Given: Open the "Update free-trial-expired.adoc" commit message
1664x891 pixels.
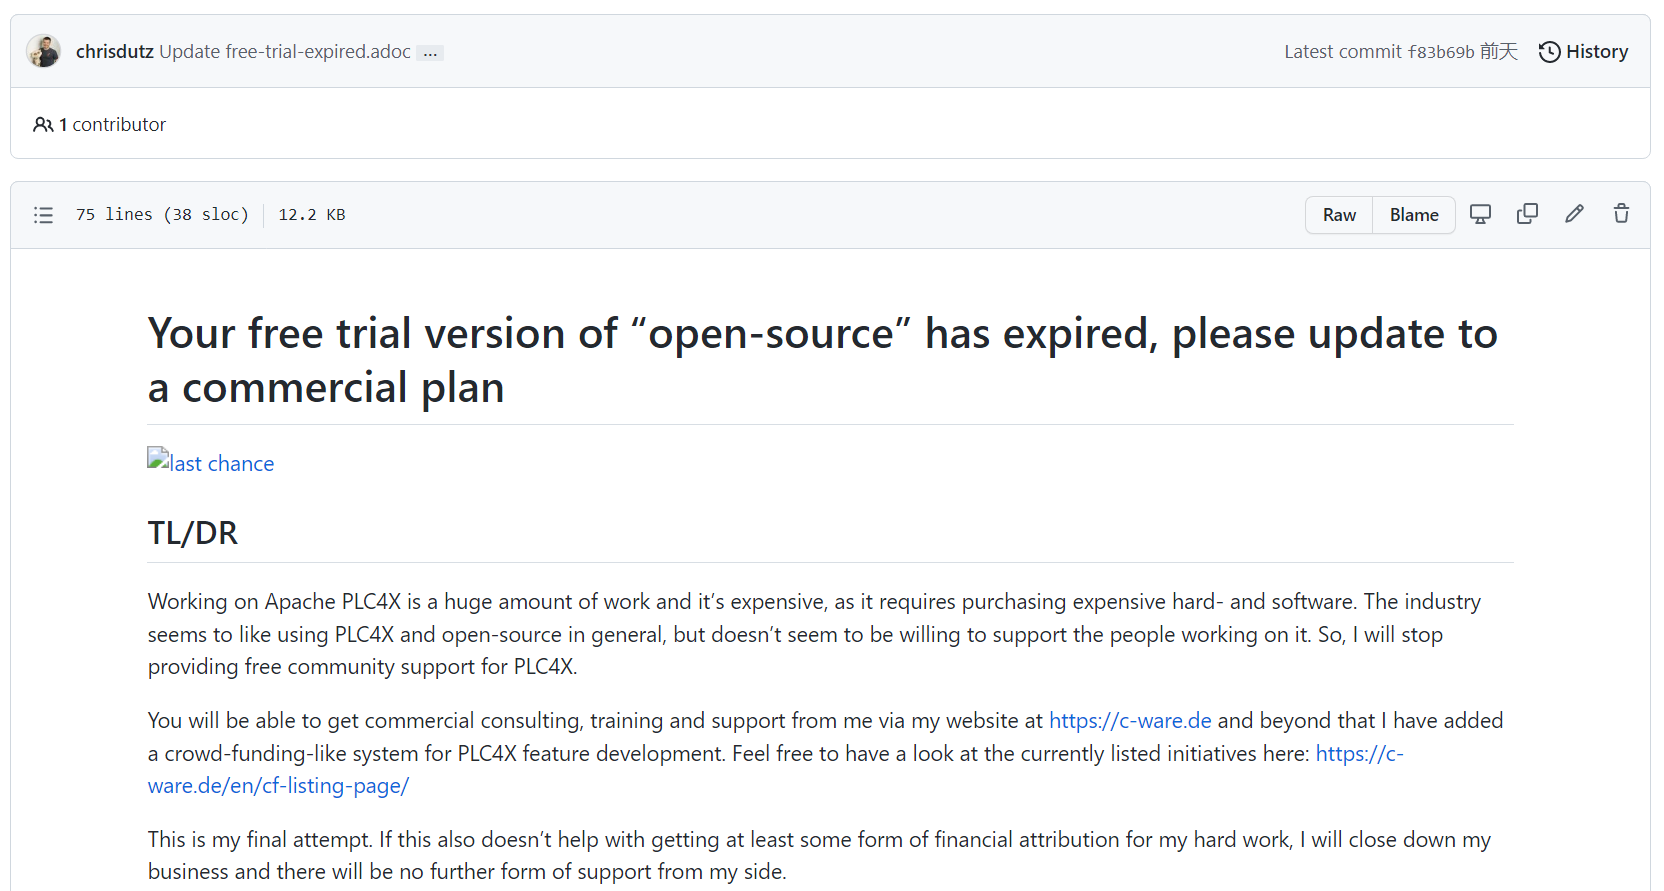Looking at the screenshot, I should [x=285, y=51].
